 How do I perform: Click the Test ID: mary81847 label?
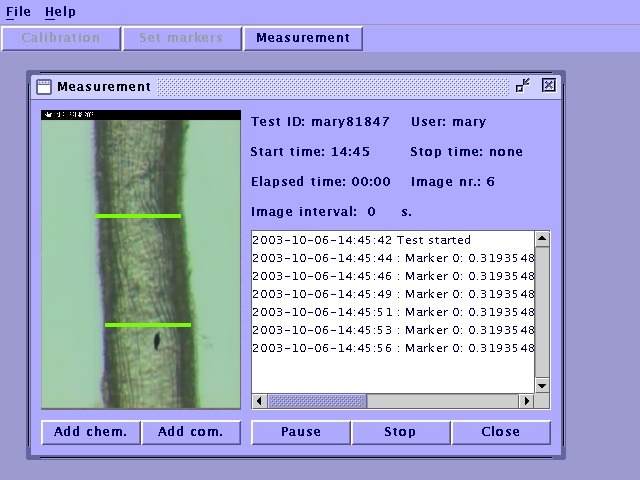pos(320,122)
